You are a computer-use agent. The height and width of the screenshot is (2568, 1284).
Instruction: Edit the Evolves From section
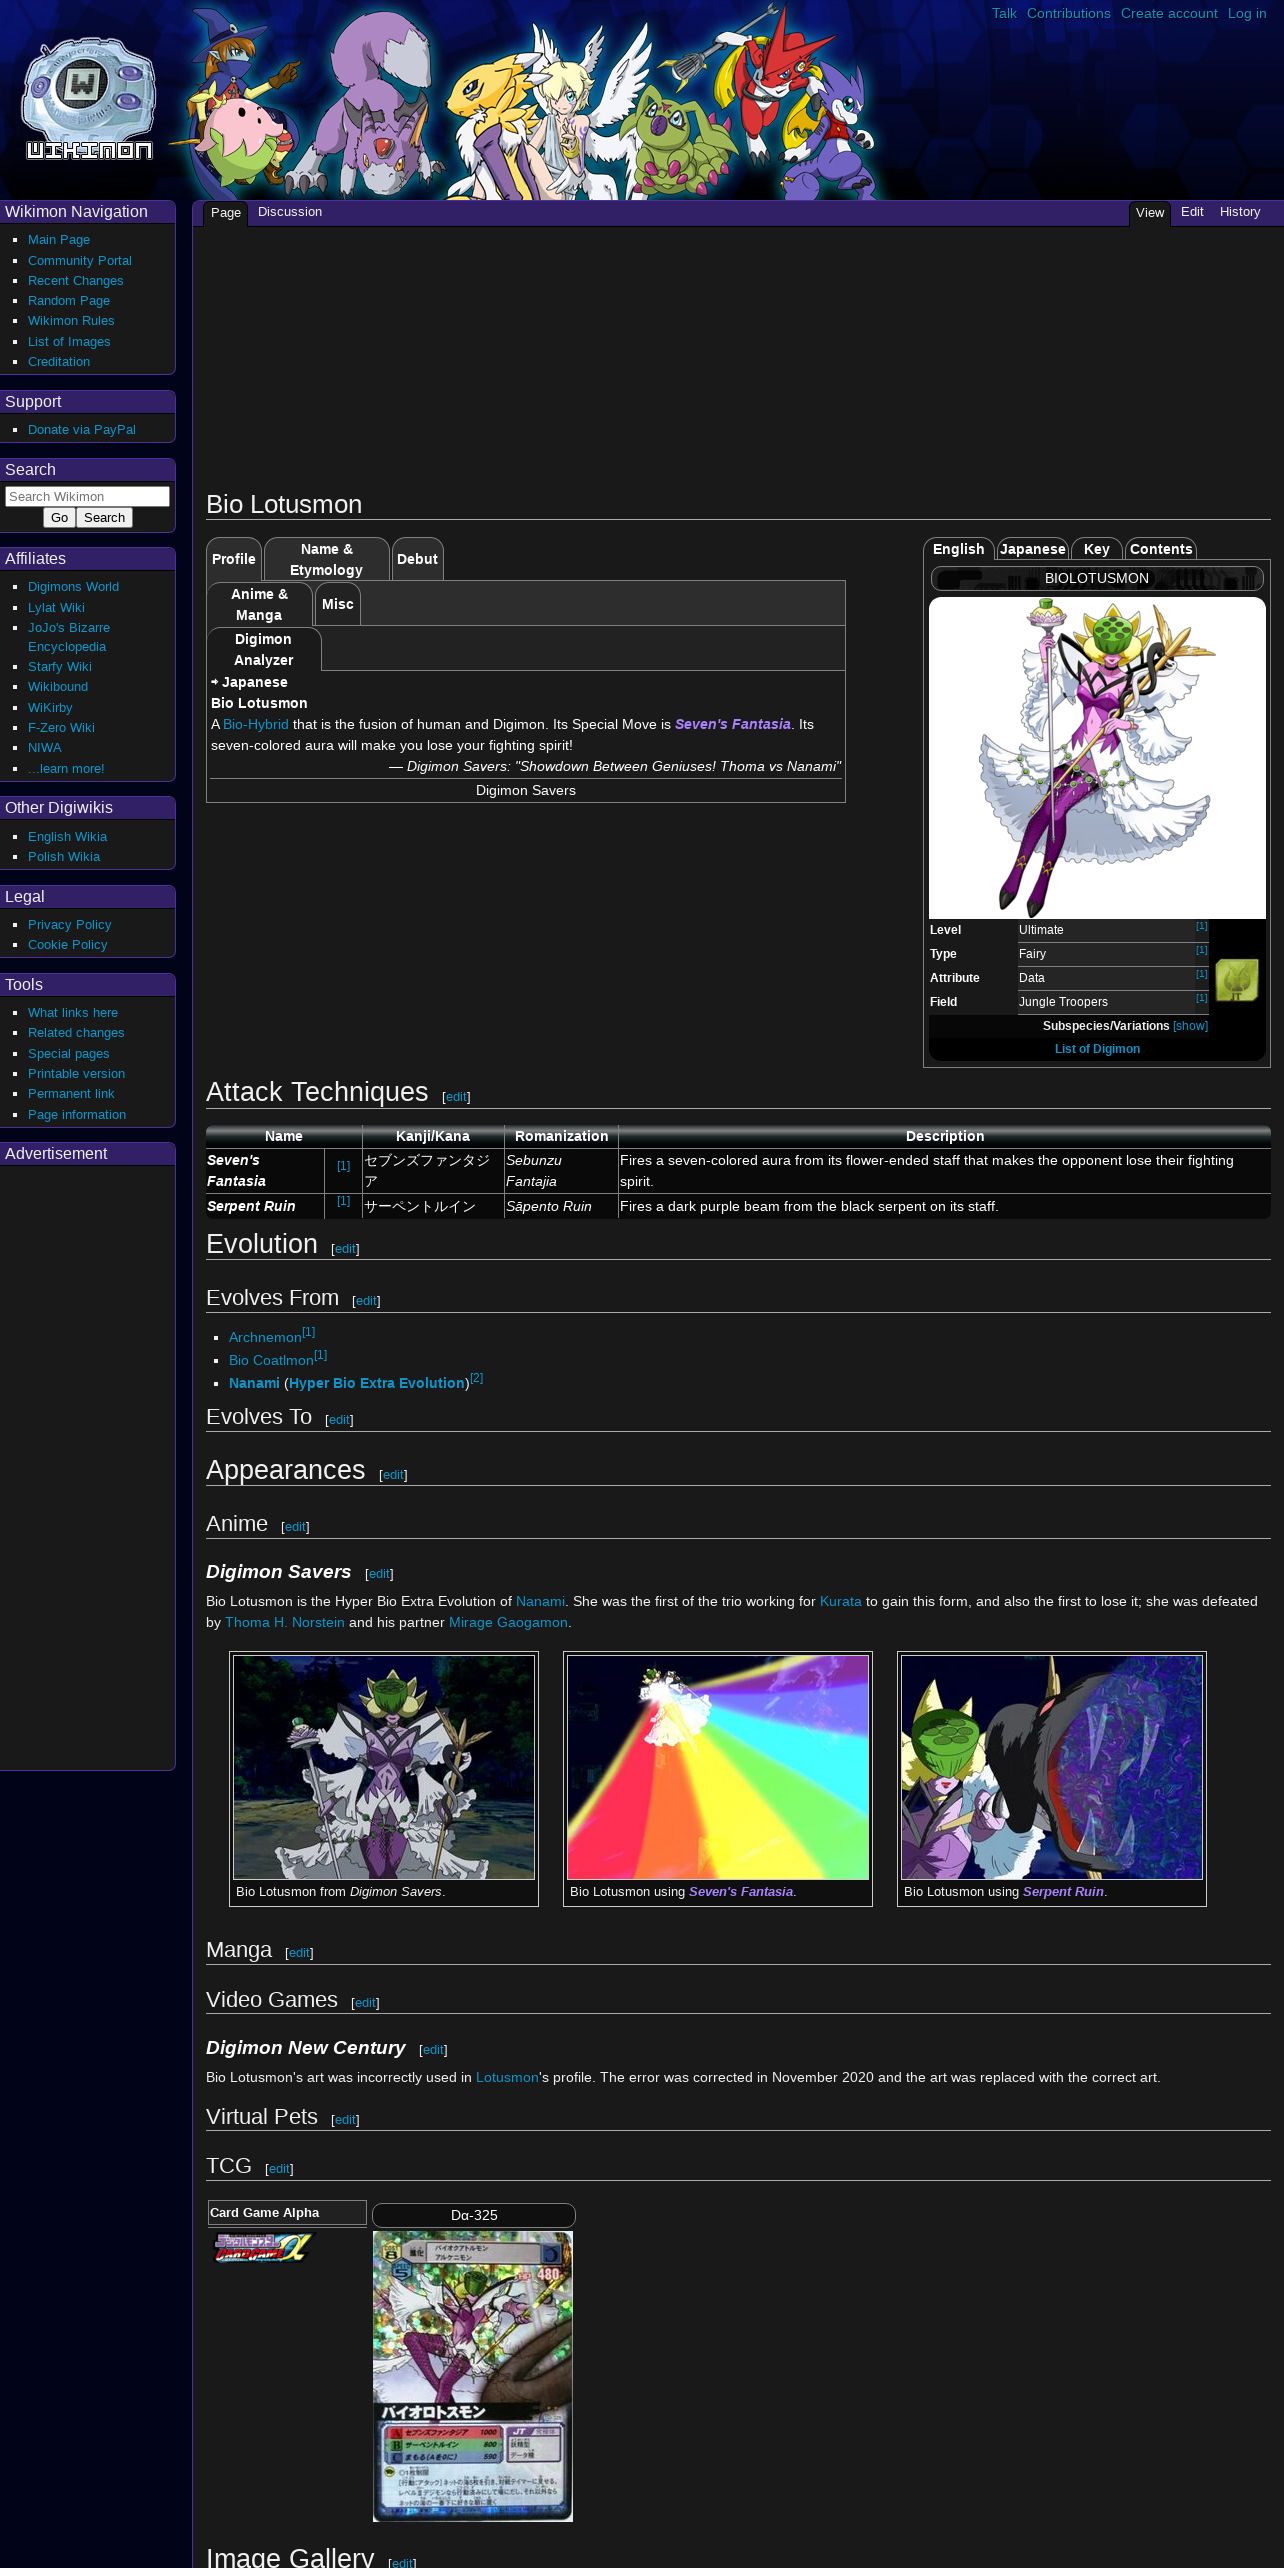(x=366, y=1301)
